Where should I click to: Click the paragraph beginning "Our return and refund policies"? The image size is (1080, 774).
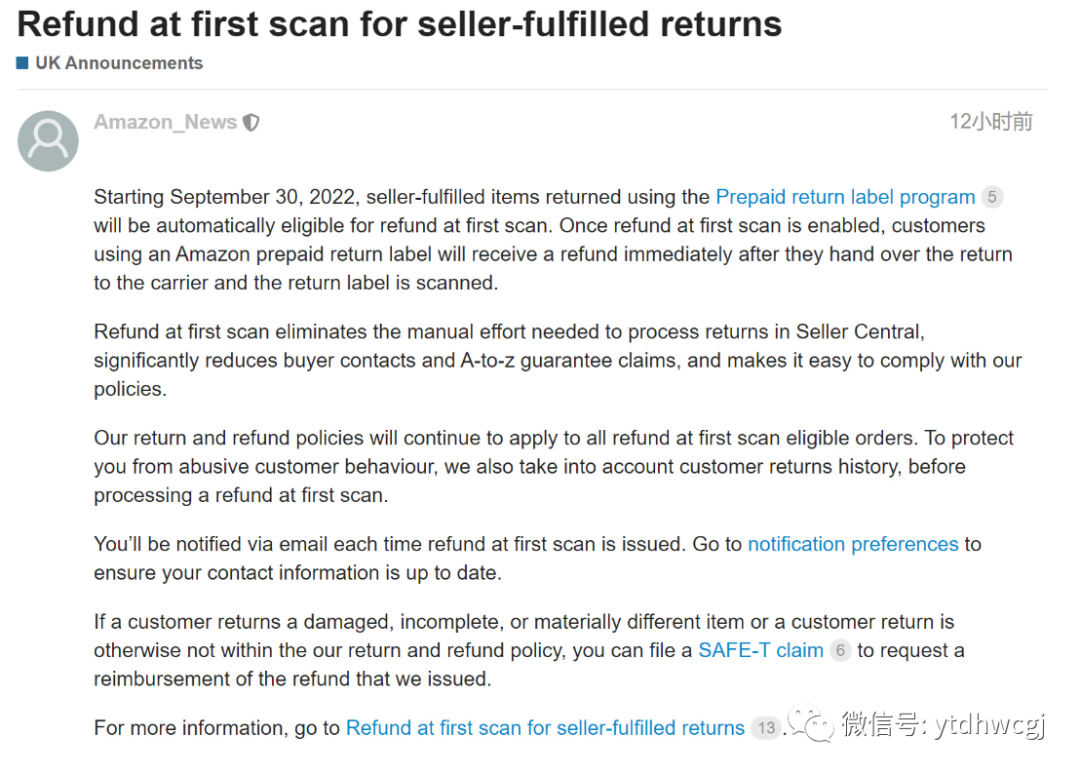(540, 466)
